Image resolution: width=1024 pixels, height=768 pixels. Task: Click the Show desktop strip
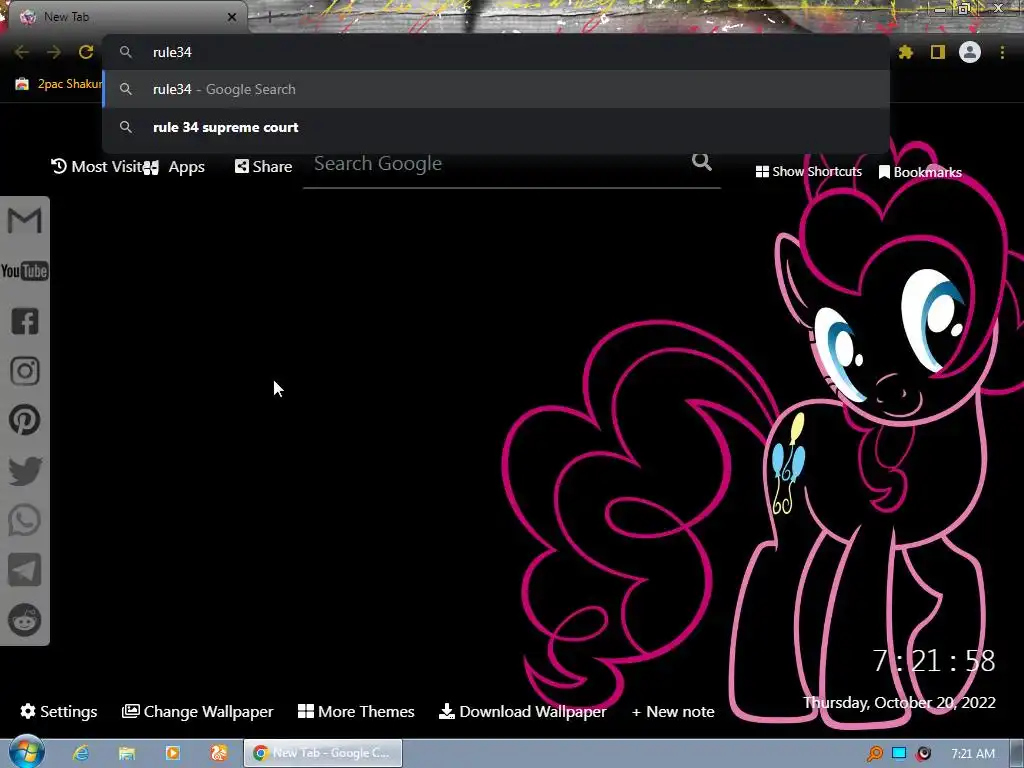coord(1017,753)
